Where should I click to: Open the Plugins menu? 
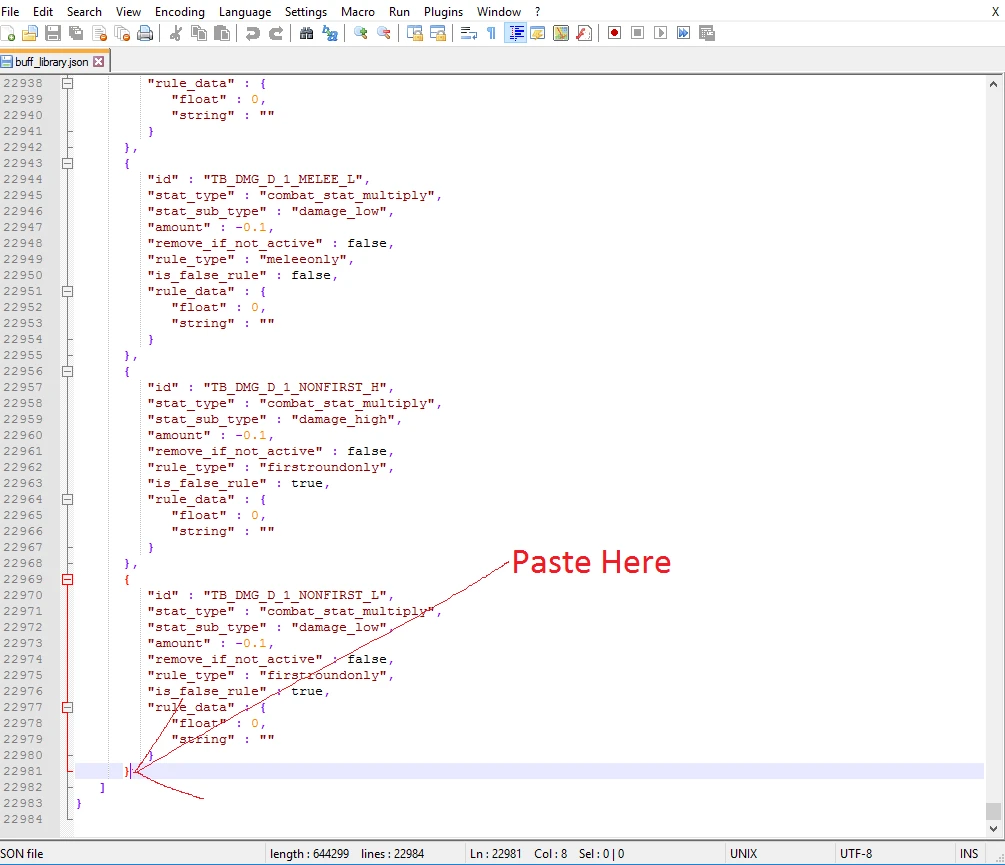(443, 11)
